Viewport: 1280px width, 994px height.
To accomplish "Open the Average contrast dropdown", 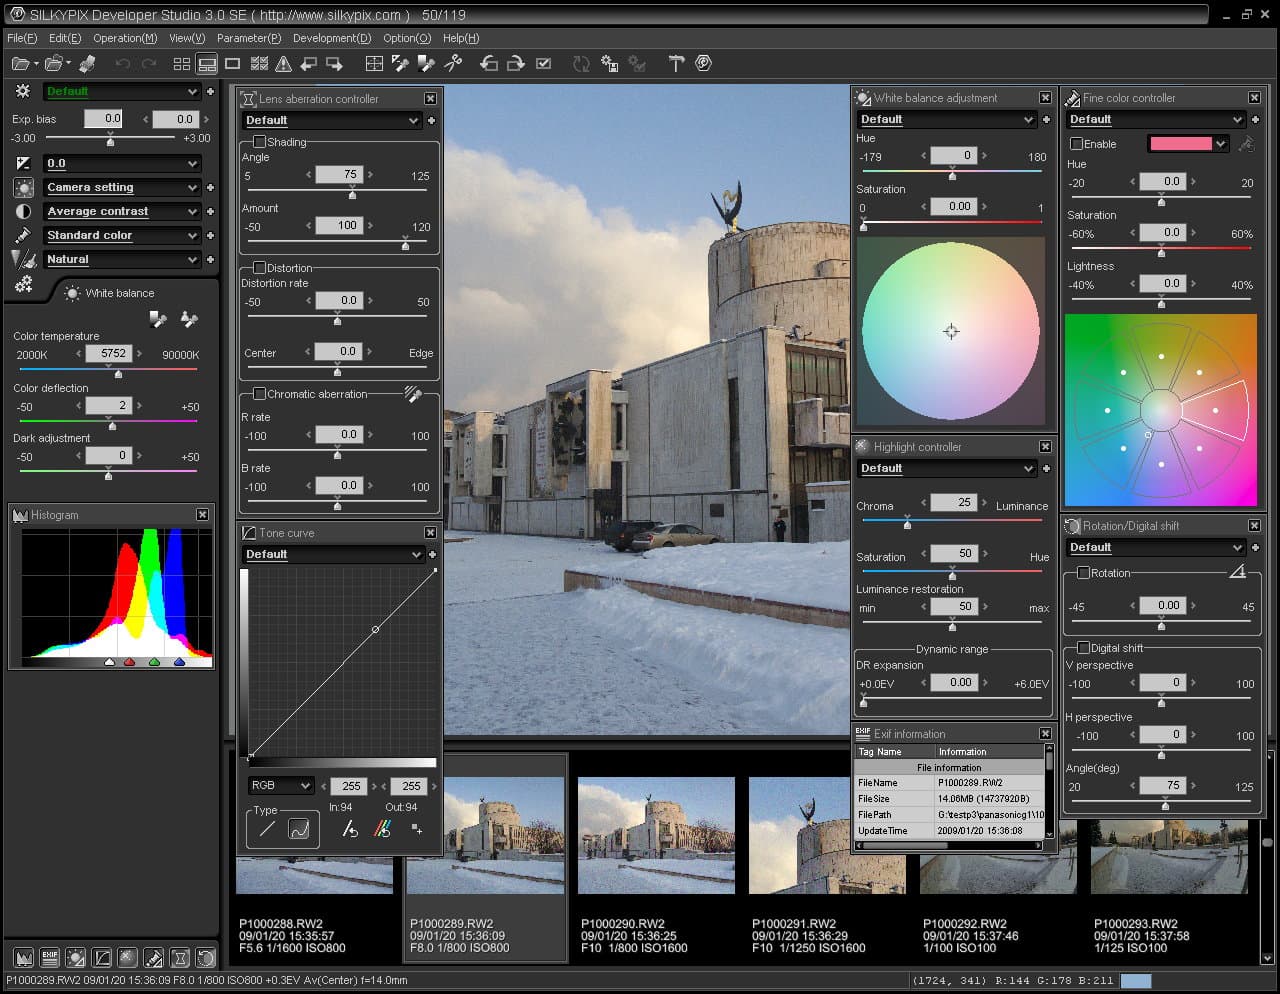I will [122, 211].
